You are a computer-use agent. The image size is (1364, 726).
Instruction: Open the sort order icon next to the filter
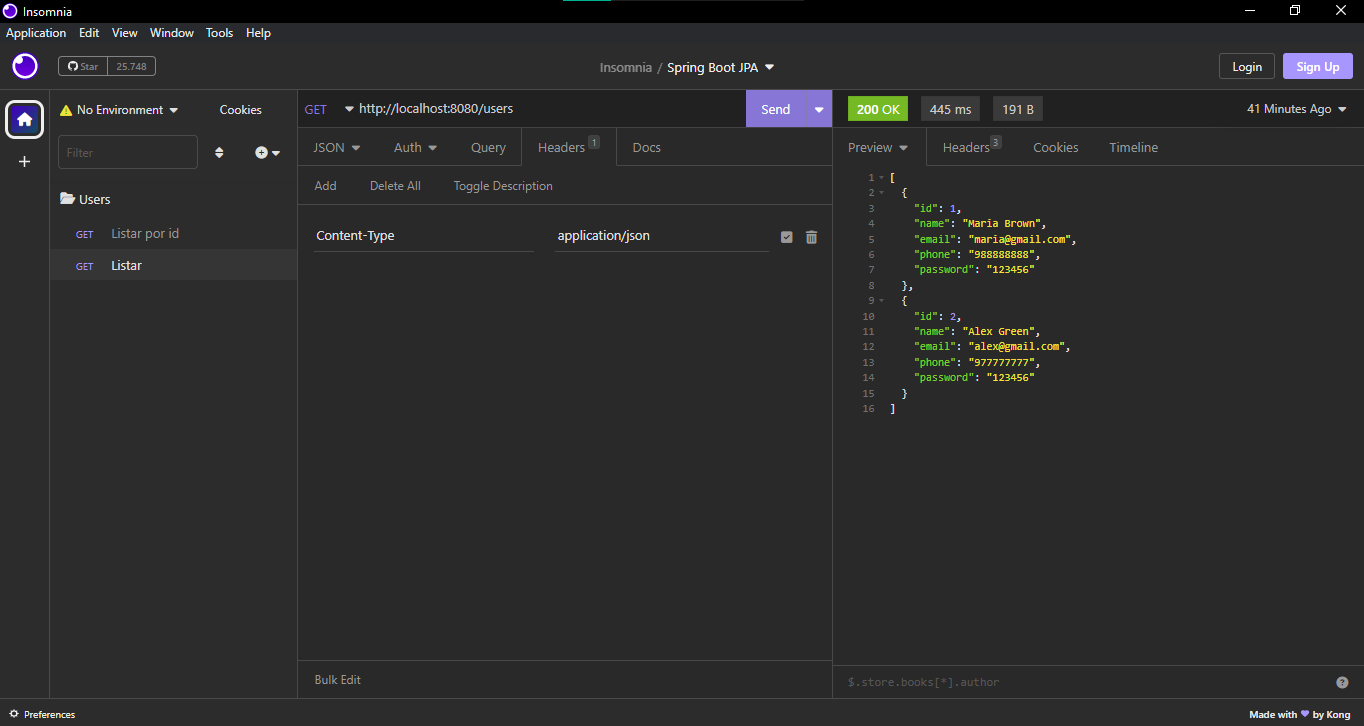(219, 153)
